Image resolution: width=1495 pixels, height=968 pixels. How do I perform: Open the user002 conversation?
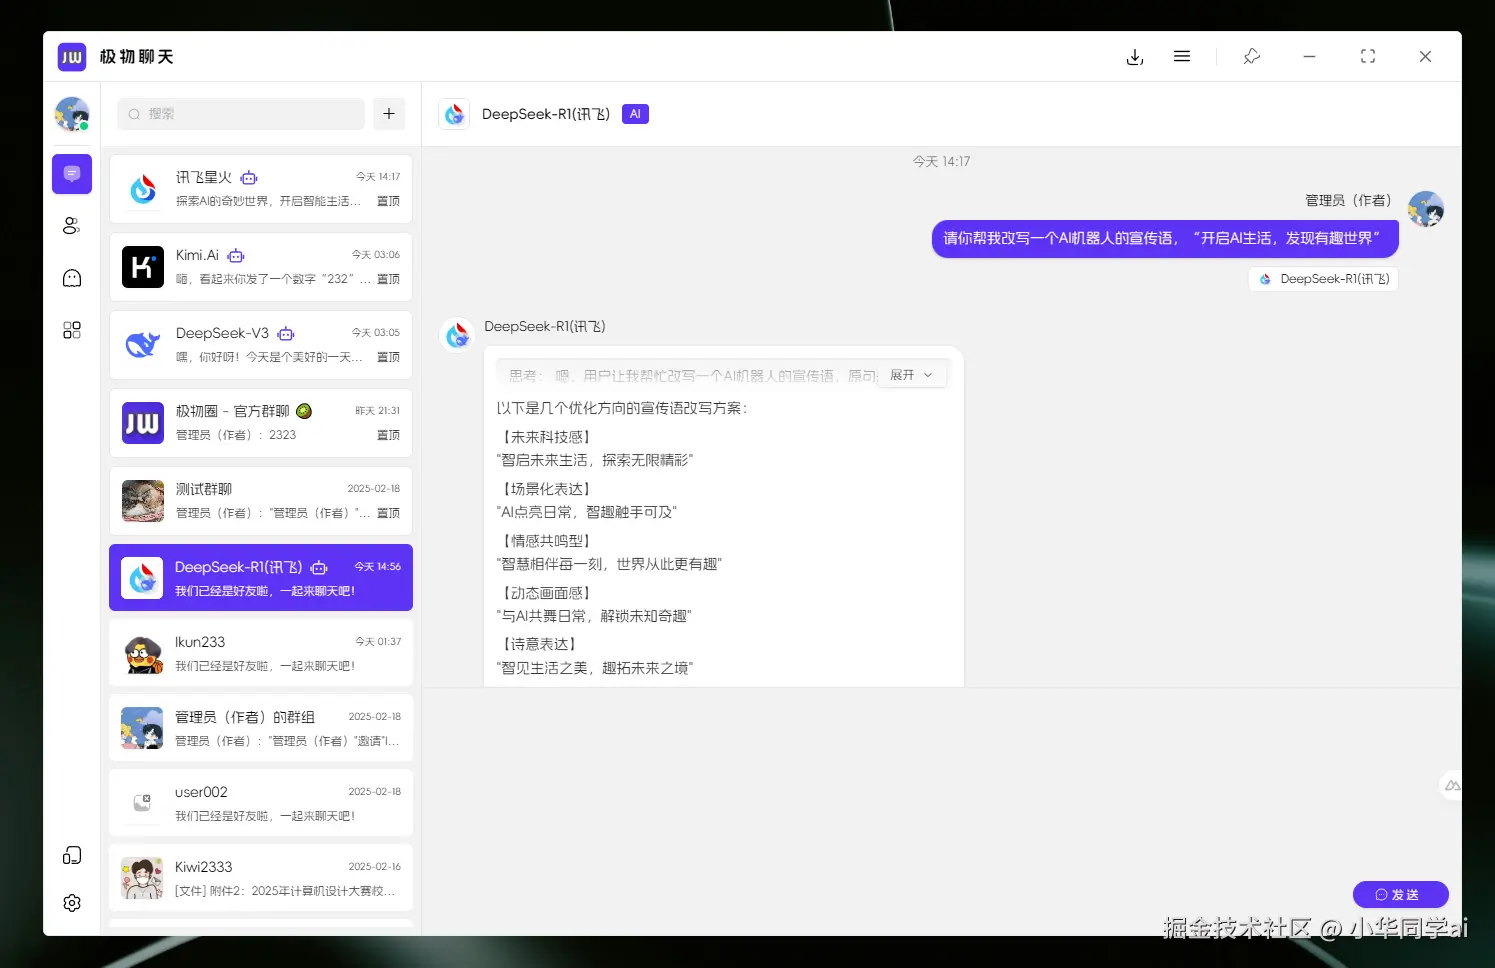pyautogui.click(x=261, y=803)
